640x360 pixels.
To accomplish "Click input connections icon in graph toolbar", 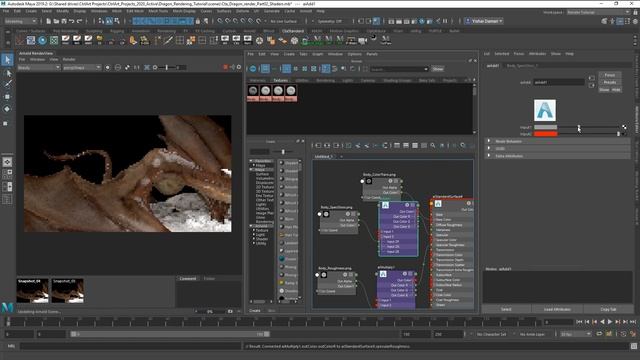I will pos(318,145).
